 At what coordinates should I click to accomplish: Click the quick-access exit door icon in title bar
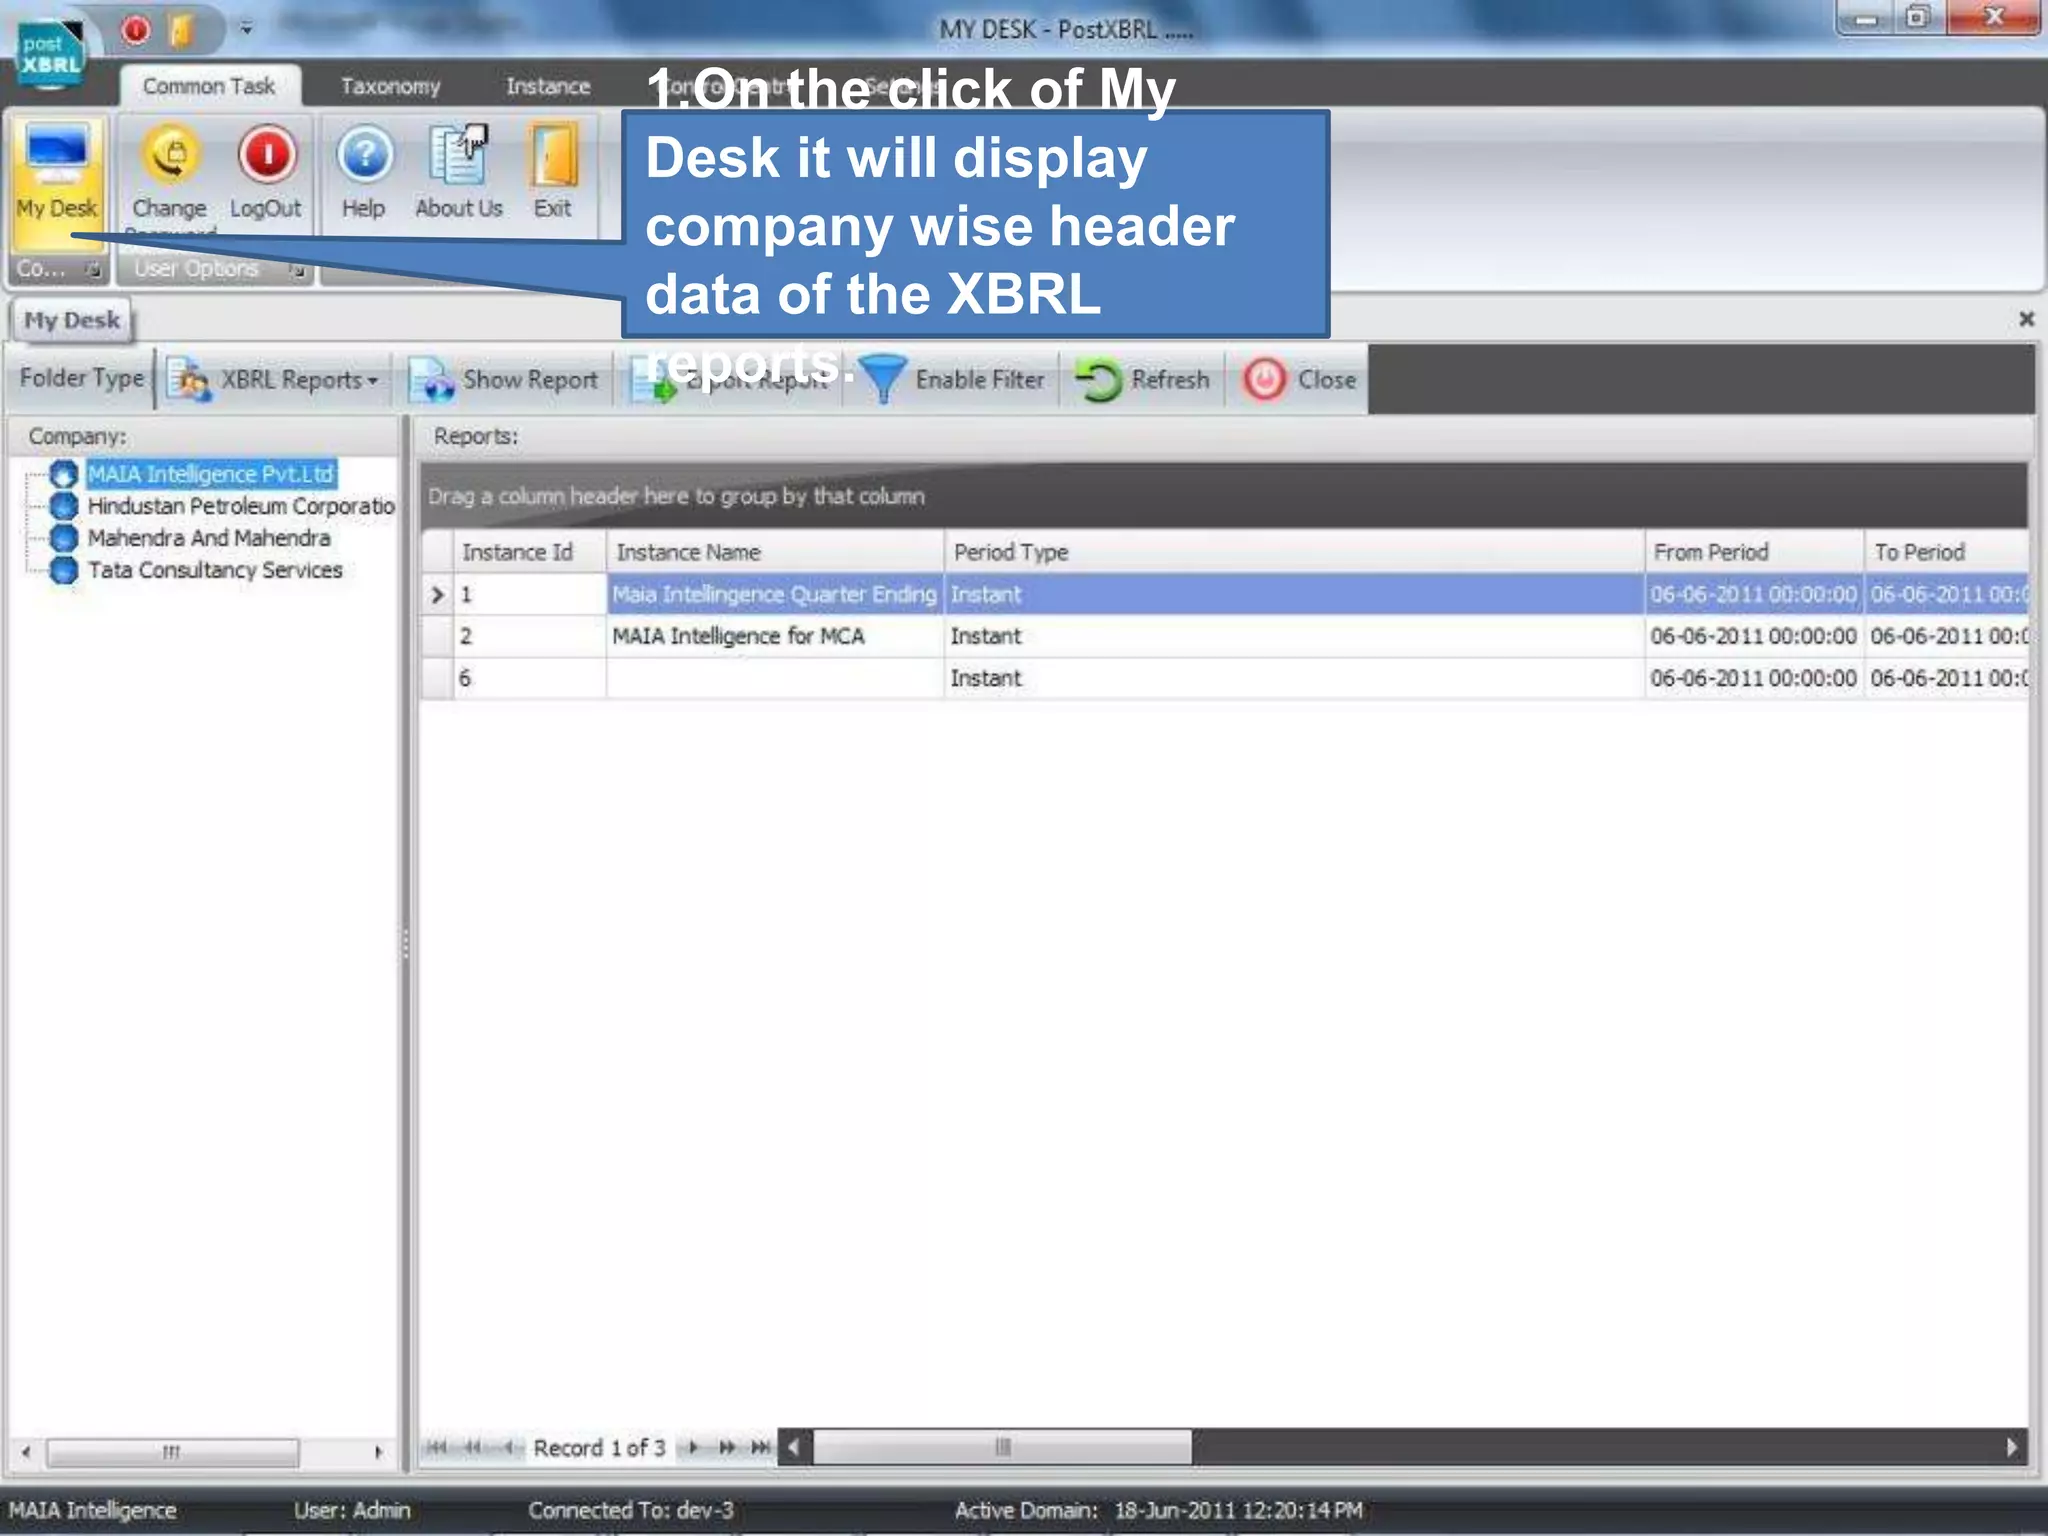pyautogui.click(x=182, y=31)
